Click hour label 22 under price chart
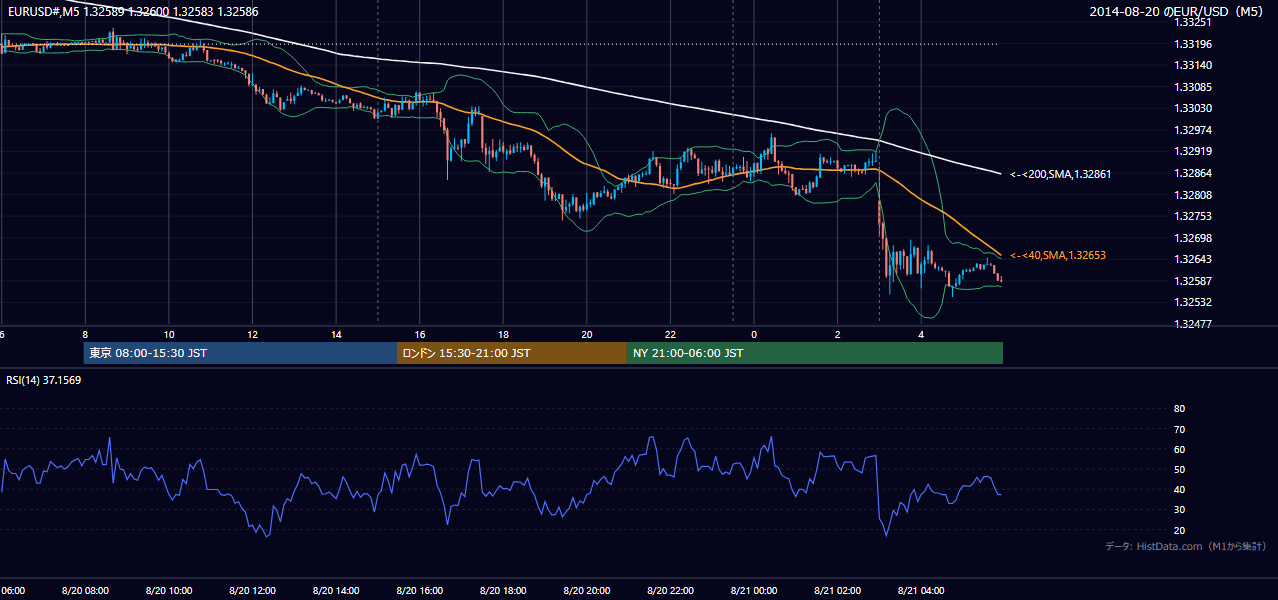Image resolution: width=1278 pixels, height=600 pixels. click(670, 335)
